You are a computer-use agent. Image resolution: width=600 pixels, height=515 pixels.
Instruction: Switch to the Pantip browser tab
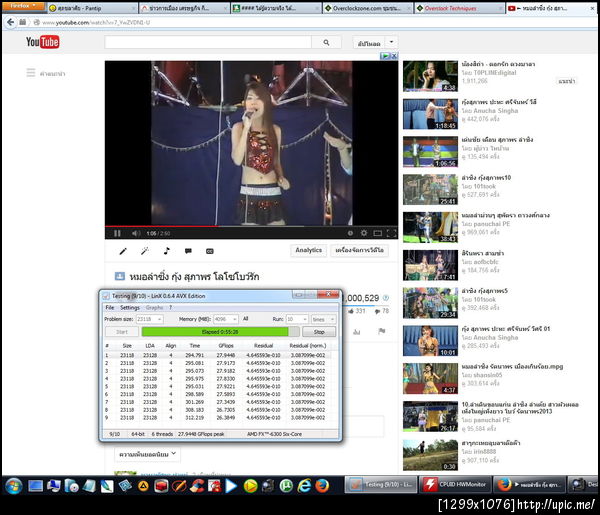(92, 8)
